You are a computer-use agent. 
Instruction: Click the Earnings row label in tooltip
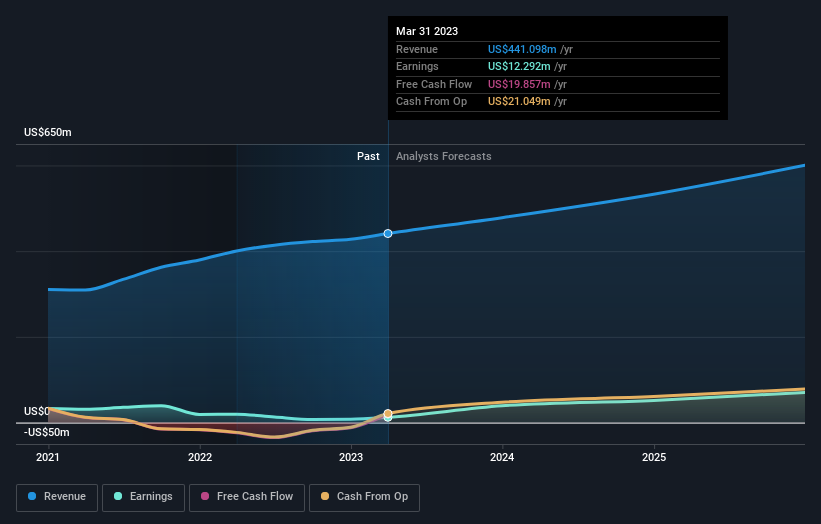pyautogui.click(x=417, y=66)
